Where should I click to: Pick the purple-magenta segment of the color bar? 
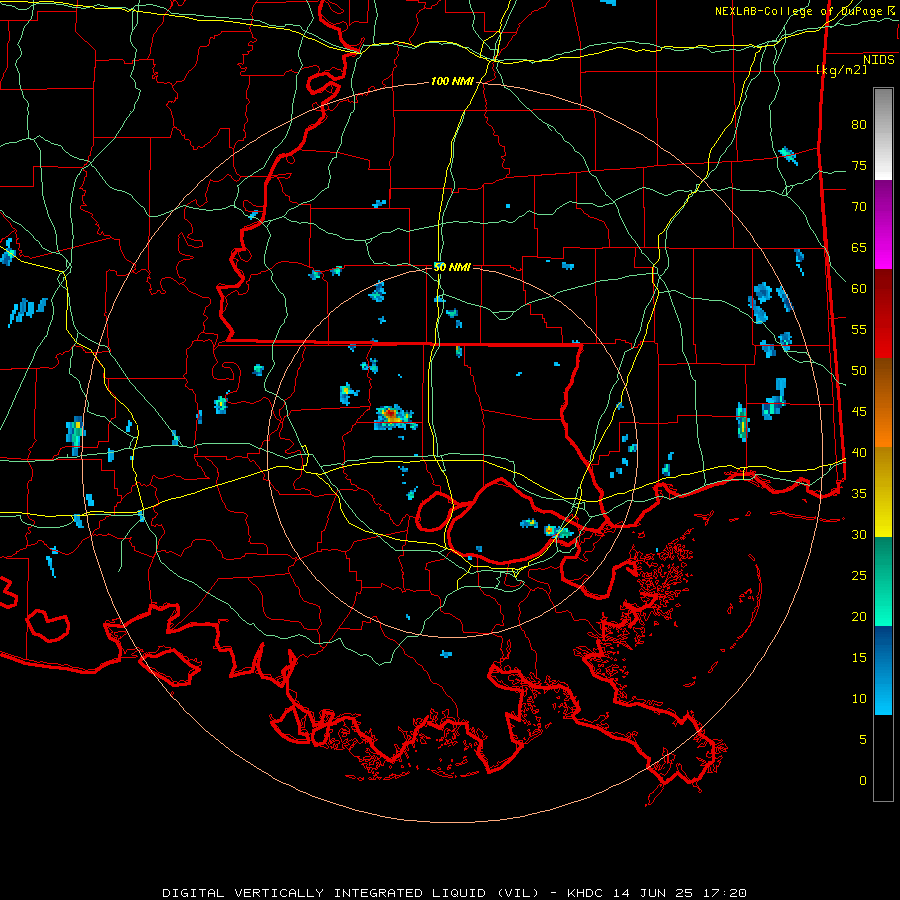tap(883, 224)
